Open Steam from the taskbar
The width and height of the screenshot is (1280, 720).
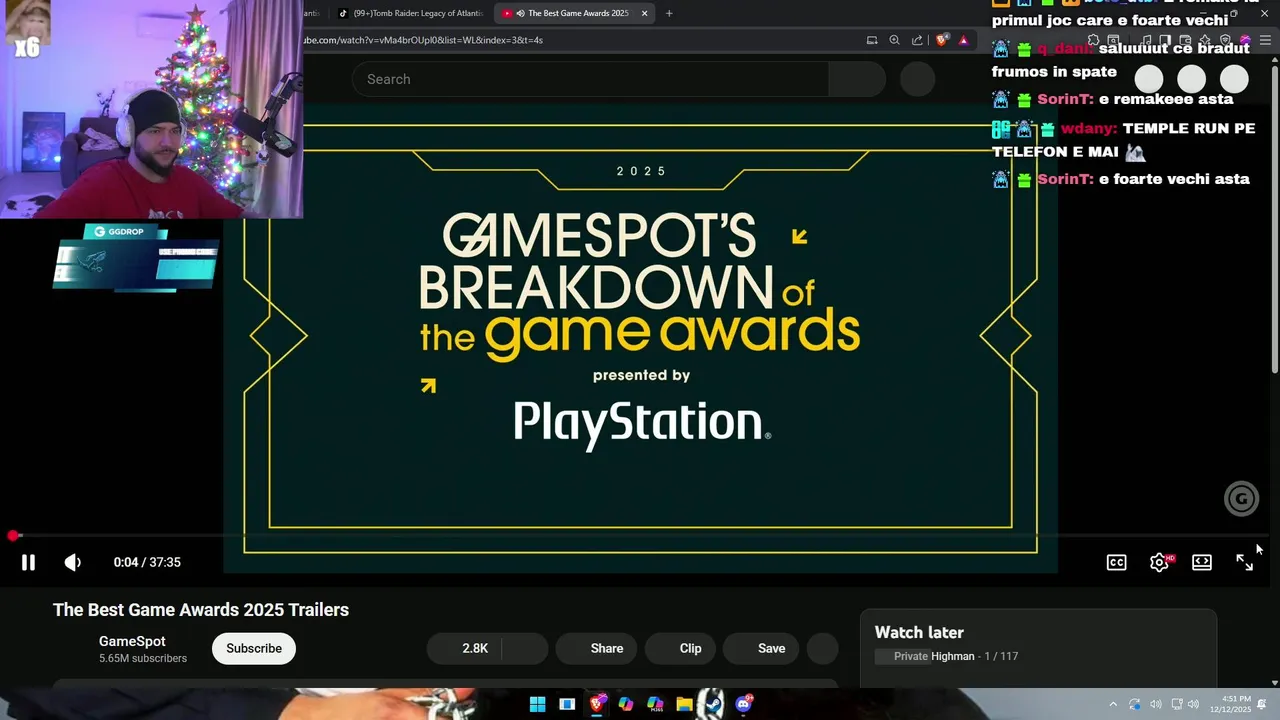click(x=712, y=704)
